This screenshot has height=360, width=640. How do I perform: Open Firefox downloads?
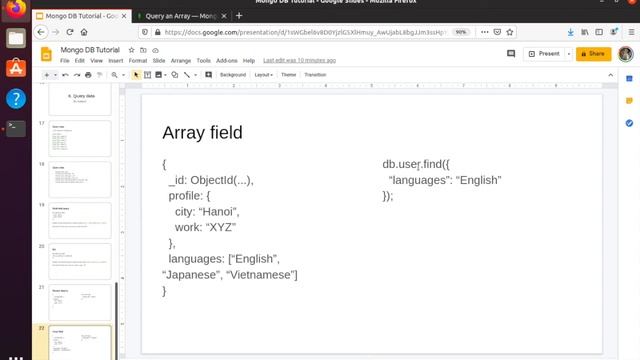coord(571,32)
